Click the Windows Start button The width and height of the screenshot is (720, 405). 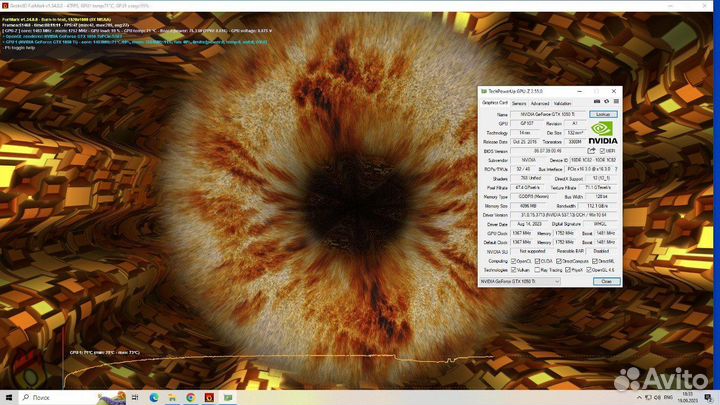coord(9,397)
